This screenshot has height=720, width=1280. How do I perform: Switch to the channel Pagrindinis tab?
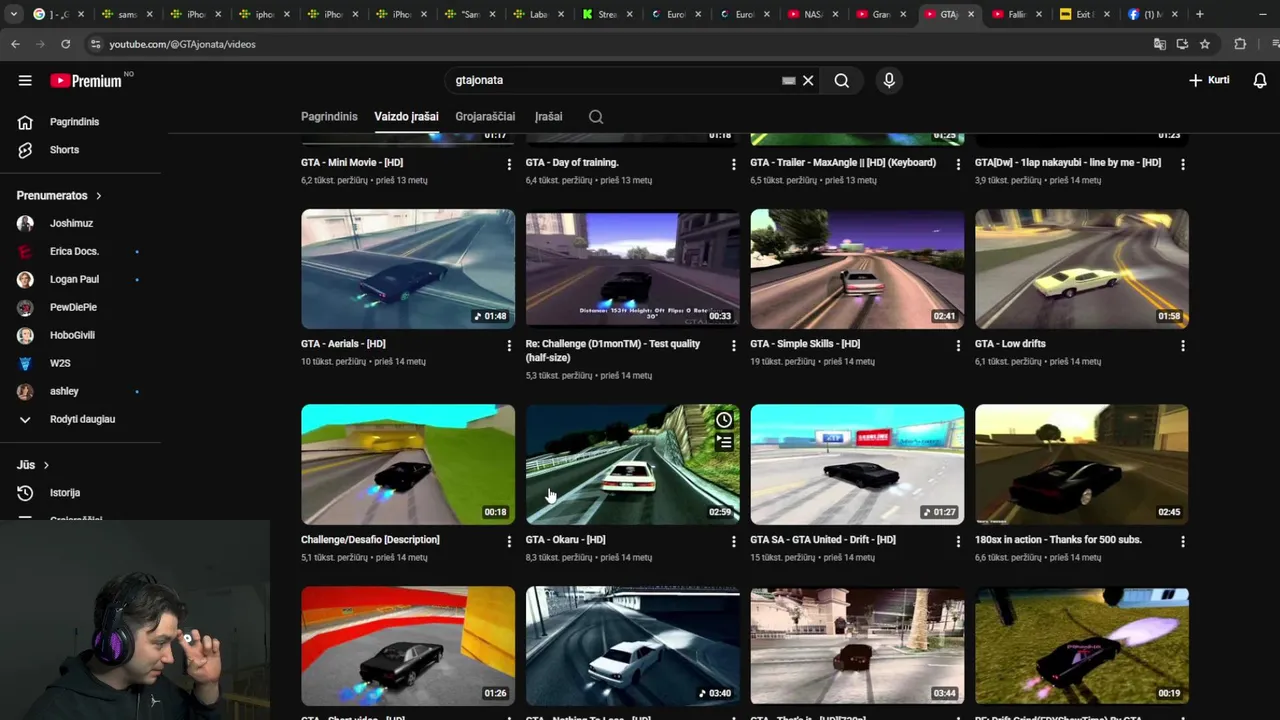point(329,117)
